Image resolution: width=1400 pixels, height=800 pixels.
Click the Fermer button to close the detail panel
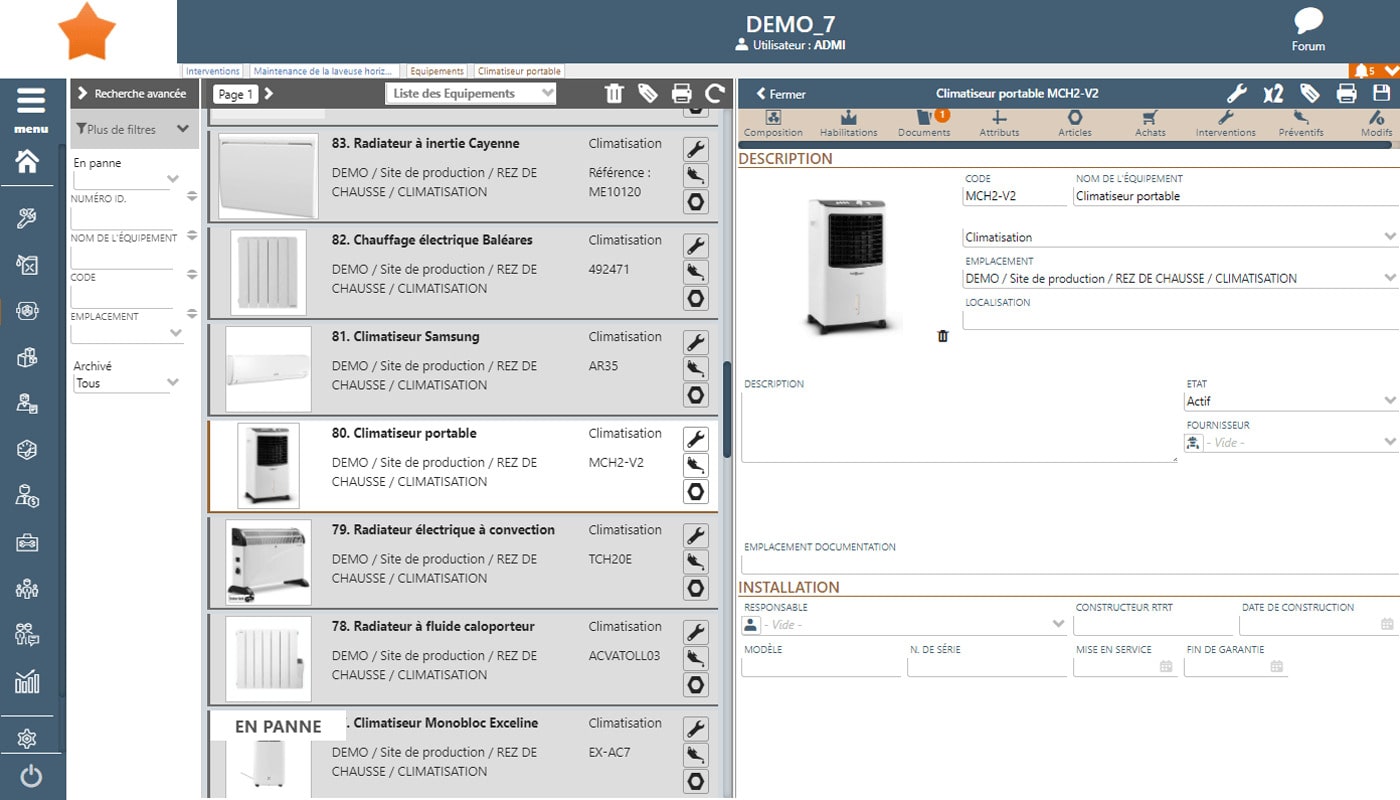tap(779, 93)
